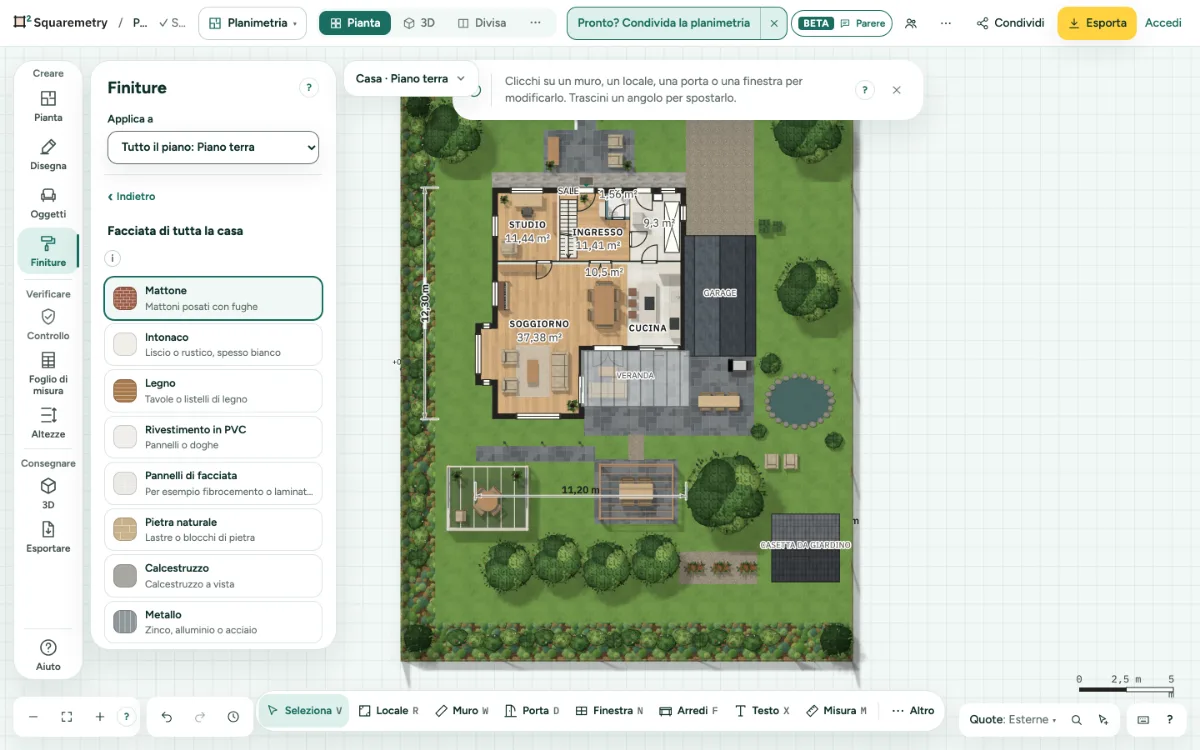Fit plan to screen icon

tap(67, 717)
